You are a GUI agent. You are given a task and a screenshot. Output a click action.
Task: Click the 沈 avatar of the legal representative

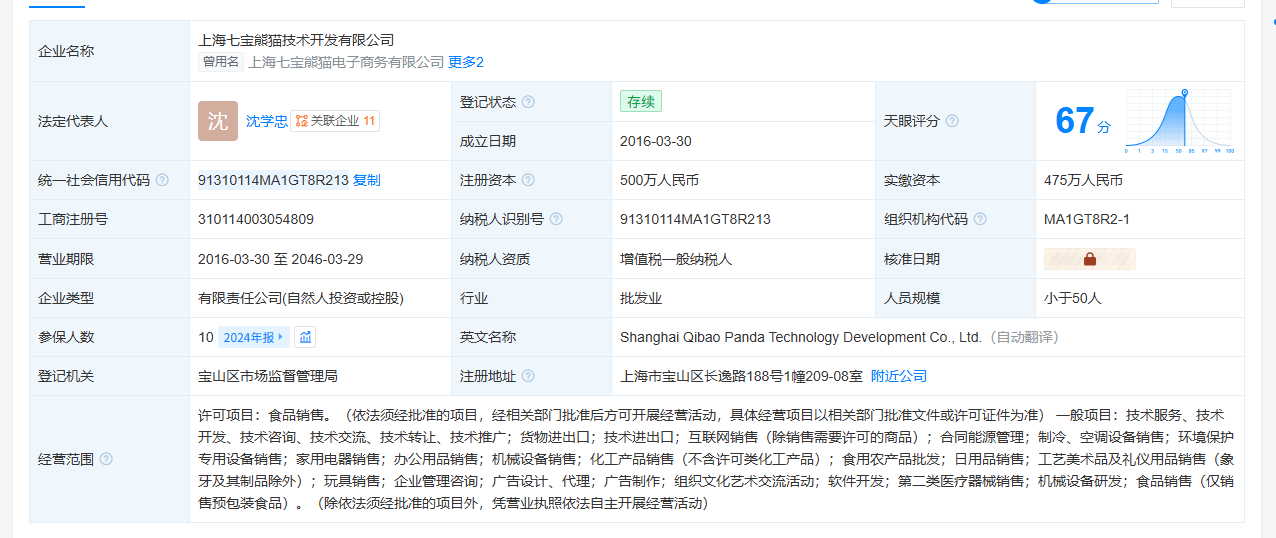point(217,121)
